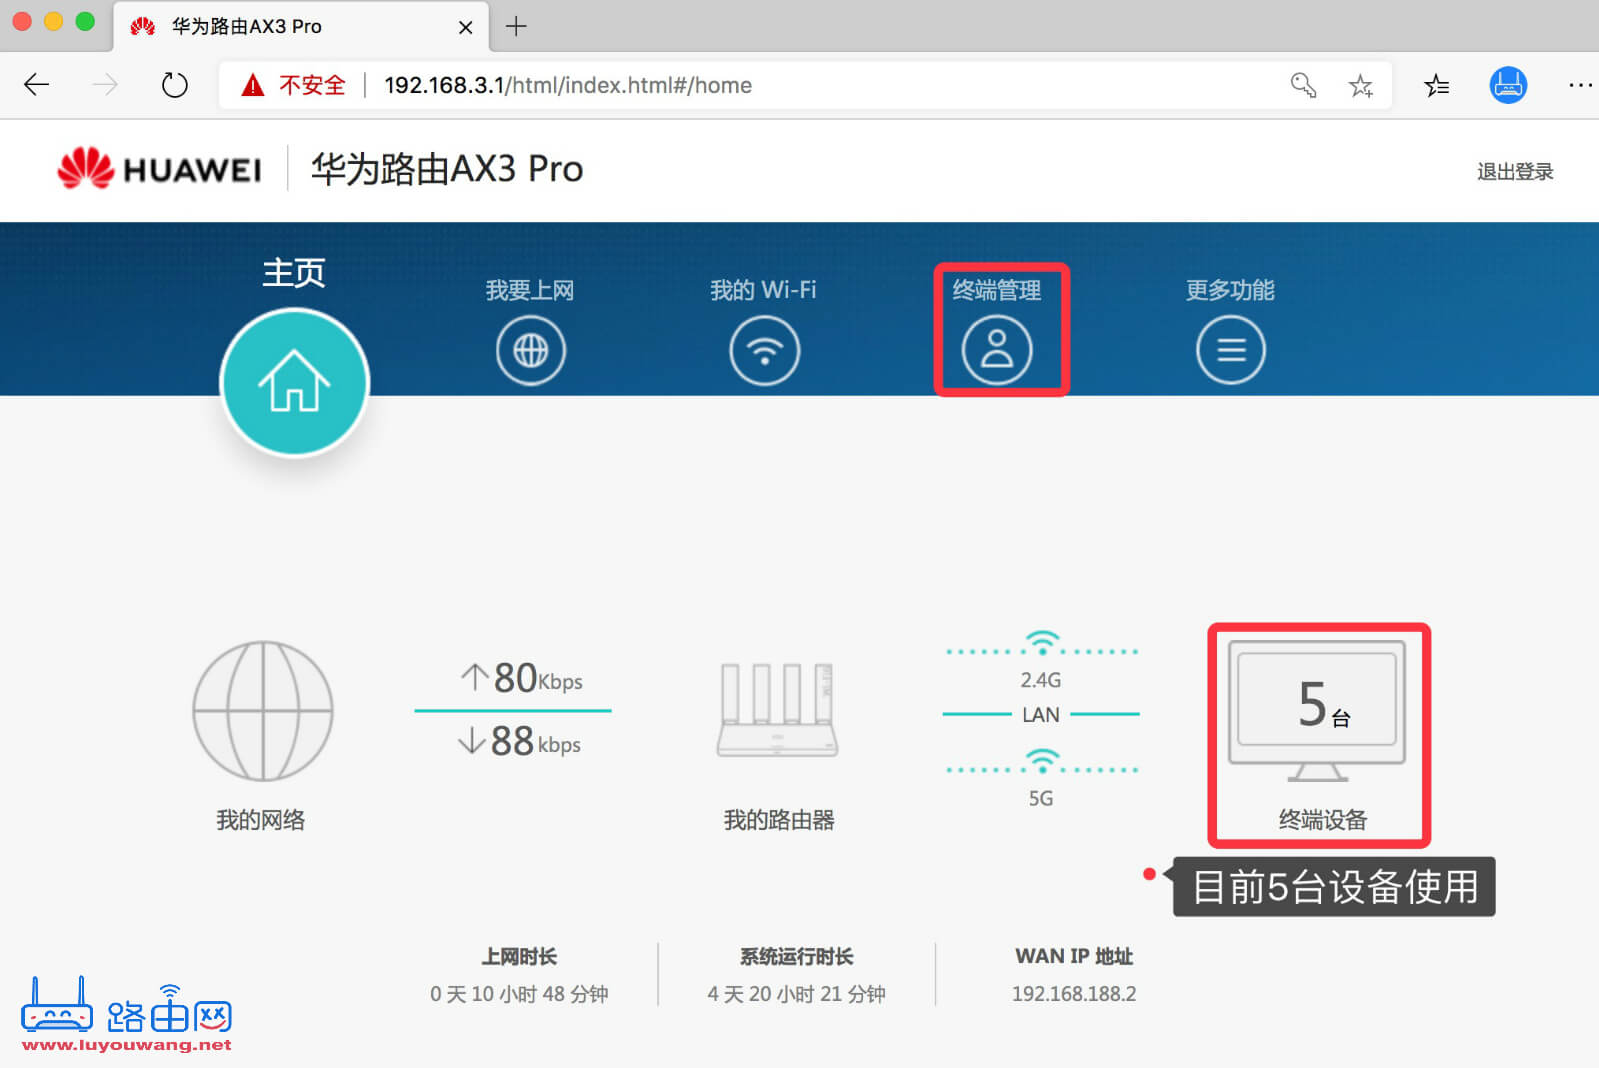Open 更多功能 hamburger icon
Image resolution: width=1599 pixels, height=1068 pixels.
pyautogui.click(x=1230, y=350)
